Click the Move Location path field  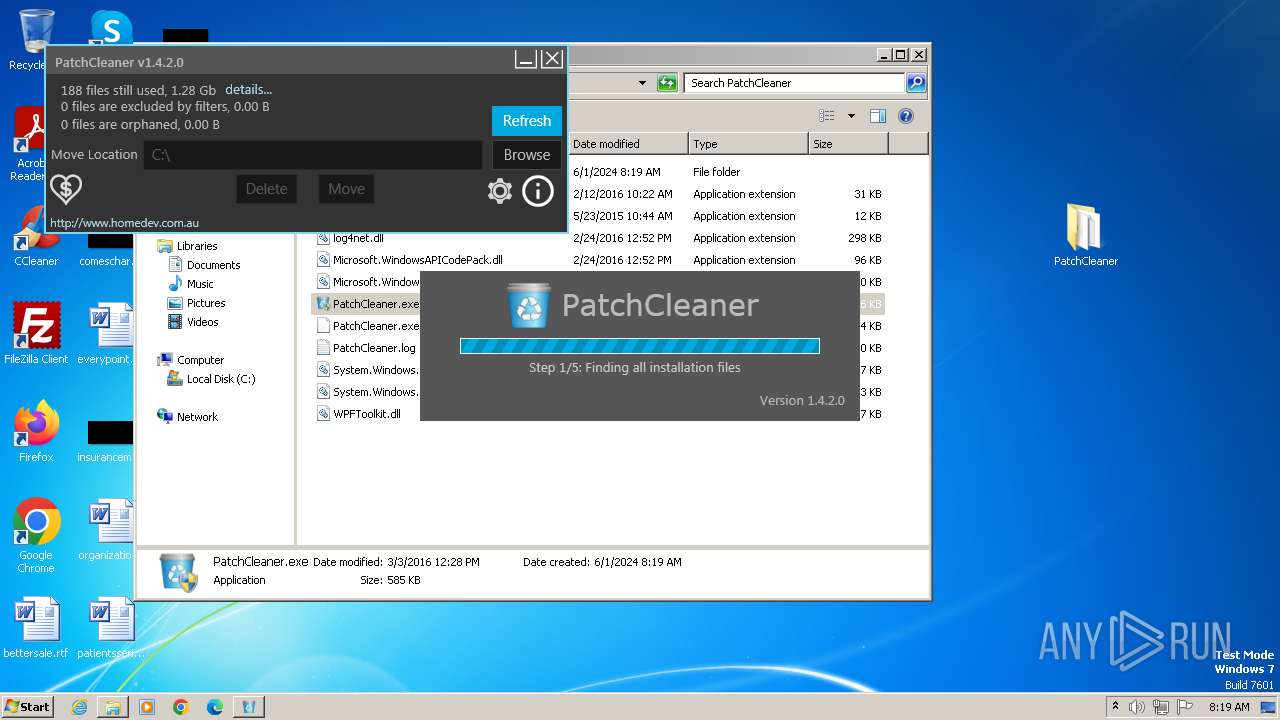313,155
